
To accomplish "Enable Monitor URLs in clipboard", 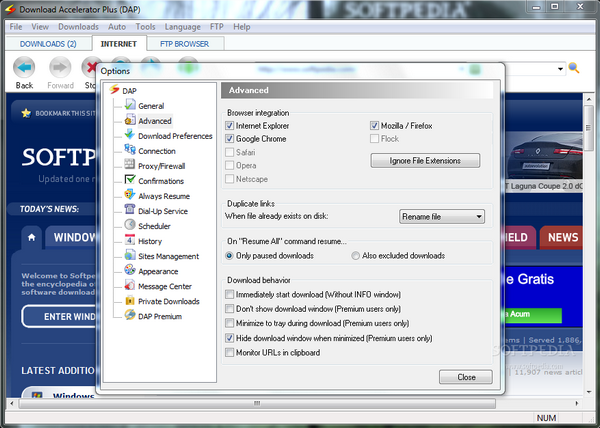I will pos(230,352).
